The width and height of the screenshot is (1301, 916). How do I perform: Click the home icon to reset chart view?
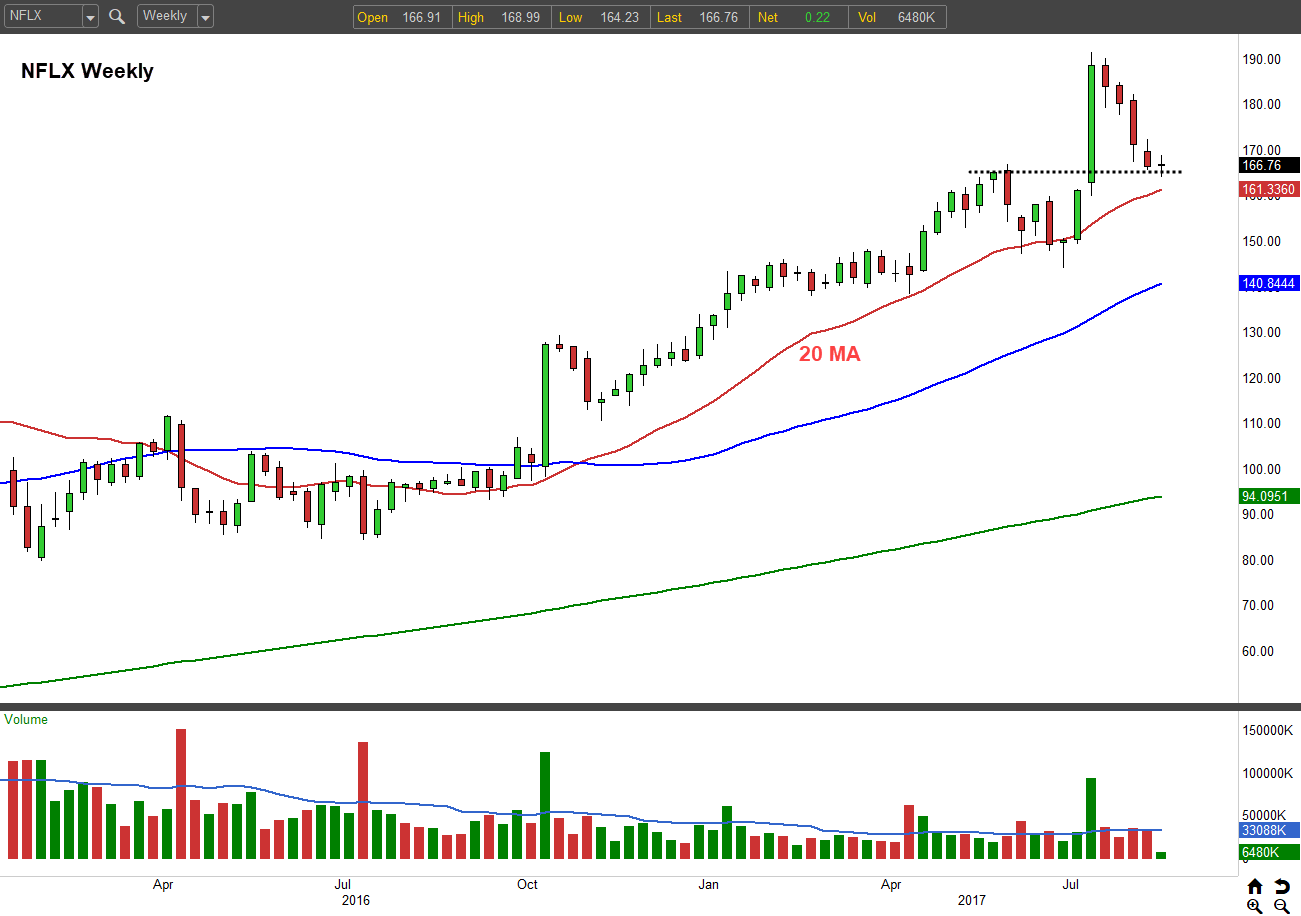1255,886
